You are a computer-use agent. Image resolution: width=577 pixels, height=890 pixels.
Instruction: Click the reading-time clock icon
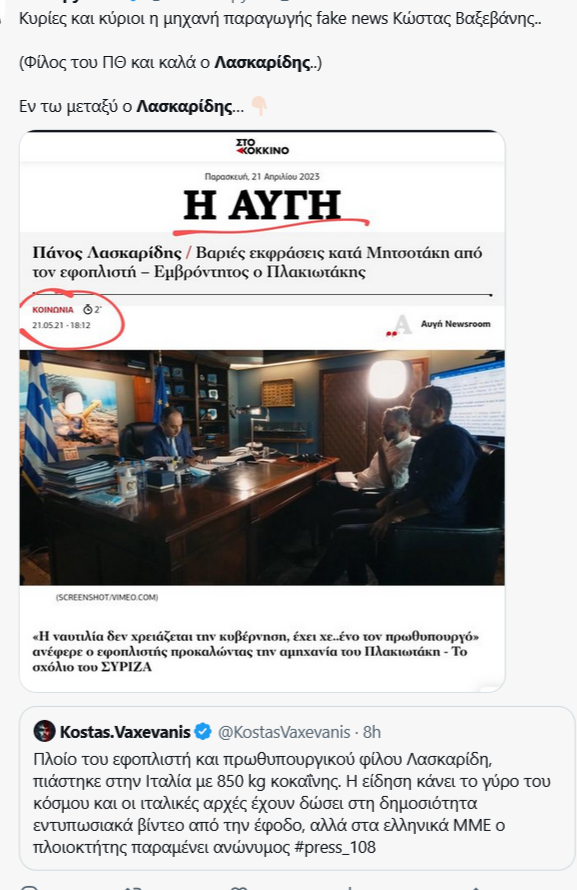[x=87, y=309]
